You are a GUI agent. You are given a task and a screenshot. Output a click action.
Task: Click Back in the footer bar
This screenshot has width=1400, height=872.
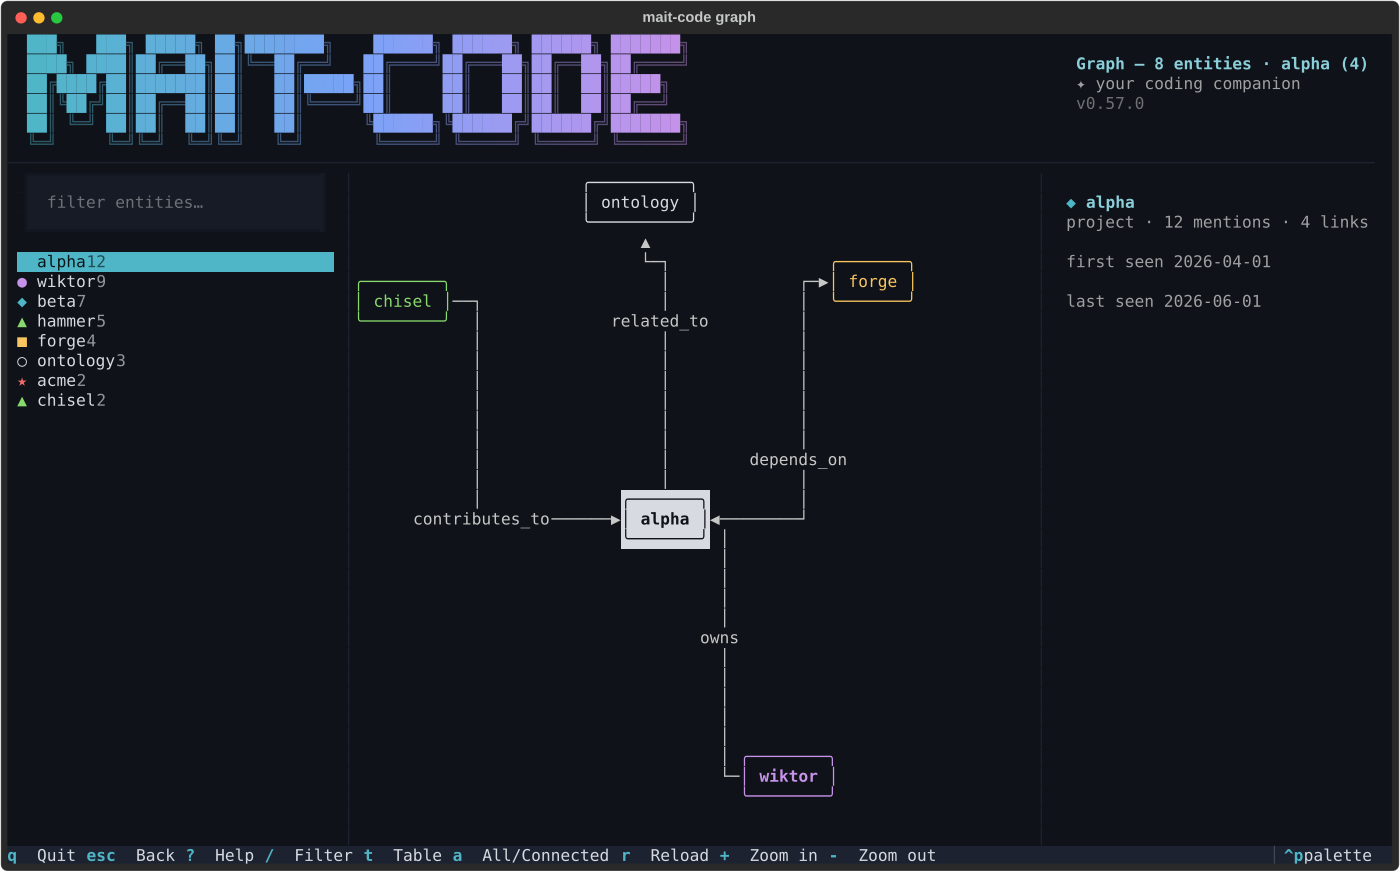pos(155,856)
